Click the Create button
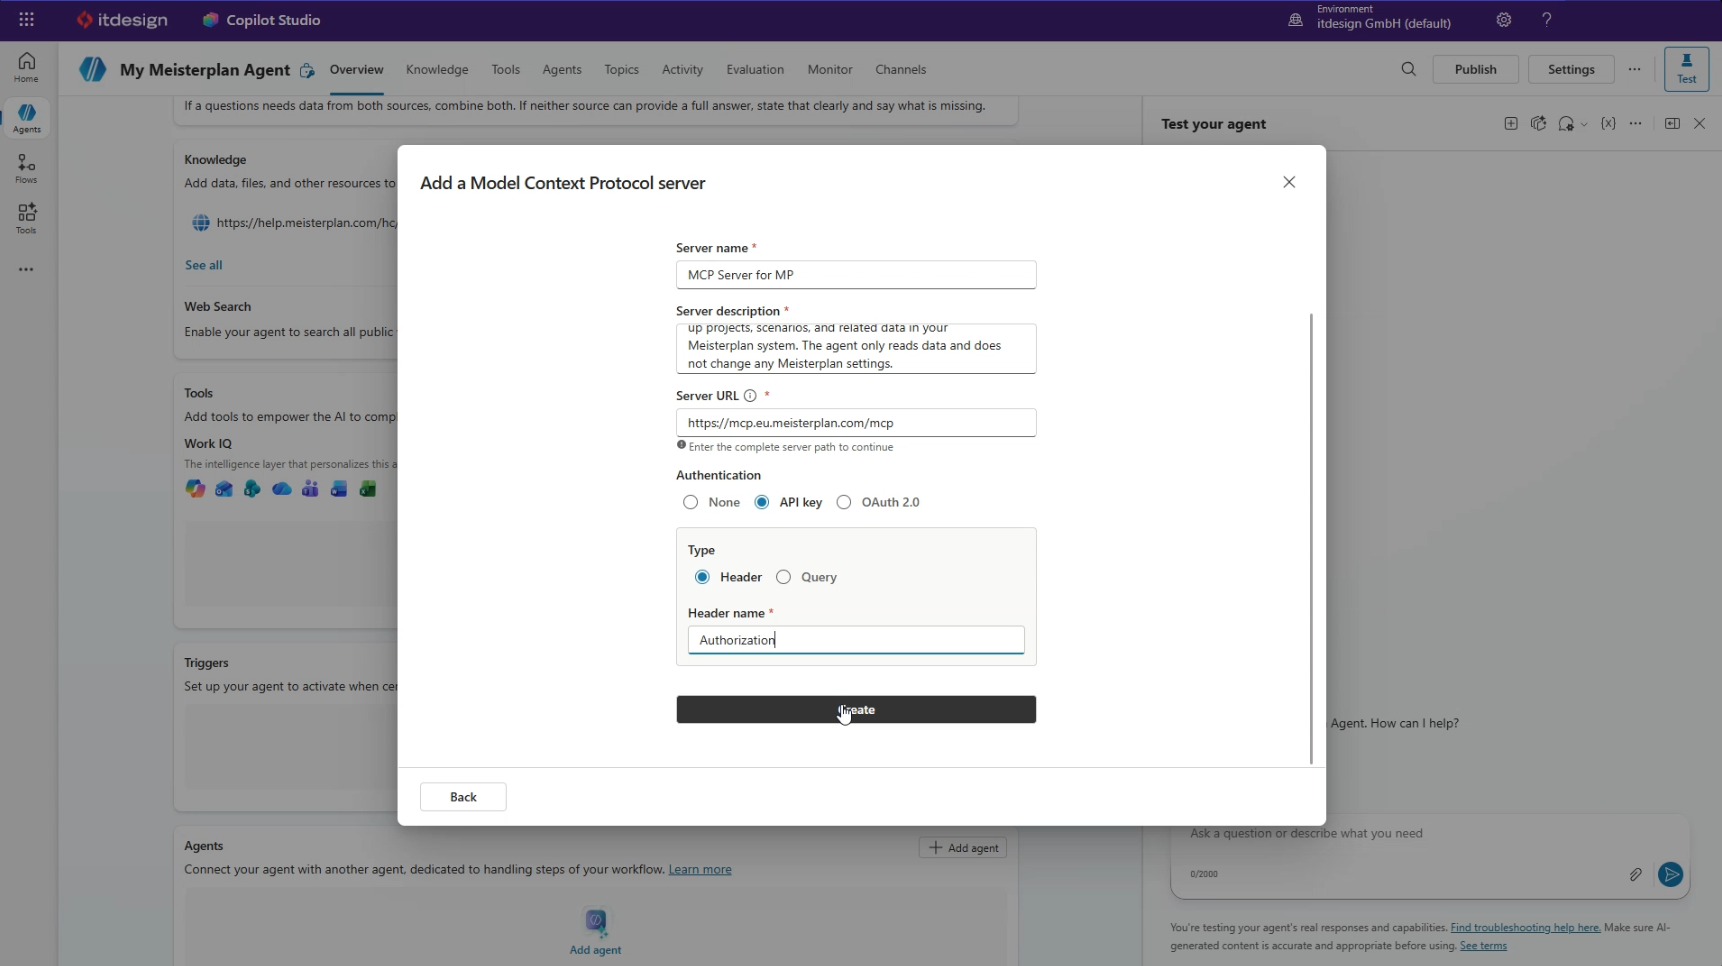The width and height of the screenshot is (1722, 966). click(x=856, y=710)
